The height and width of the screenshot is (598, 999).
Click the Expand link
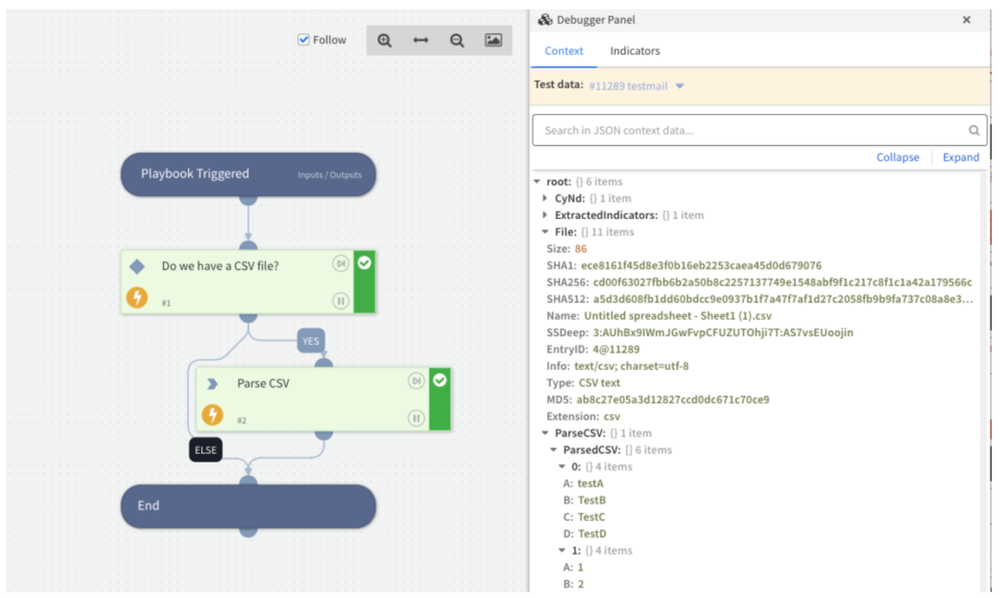coord(960,157)
